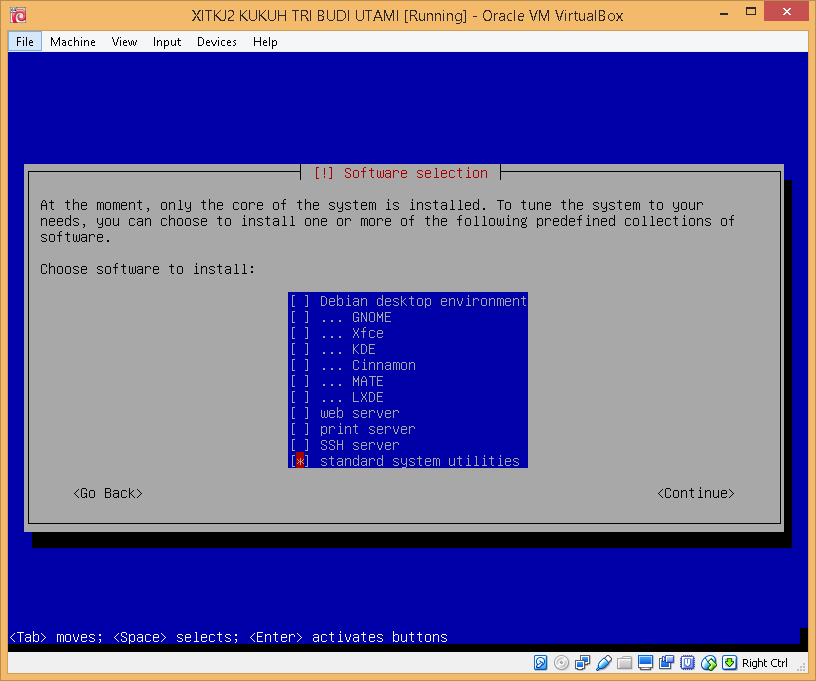Click the Right Ctrl host key label
Viewport: 816px width, 681px height.
coord(764,663)
